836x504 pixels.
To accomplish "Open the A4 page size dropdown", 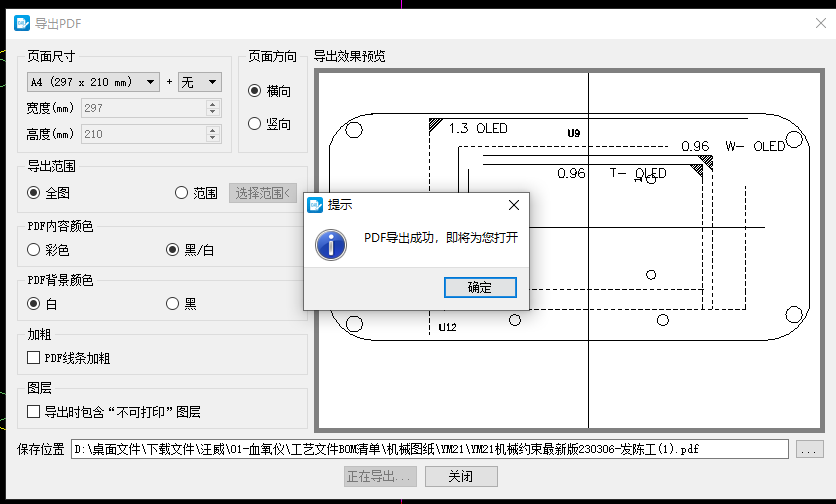I will (93, 82).
